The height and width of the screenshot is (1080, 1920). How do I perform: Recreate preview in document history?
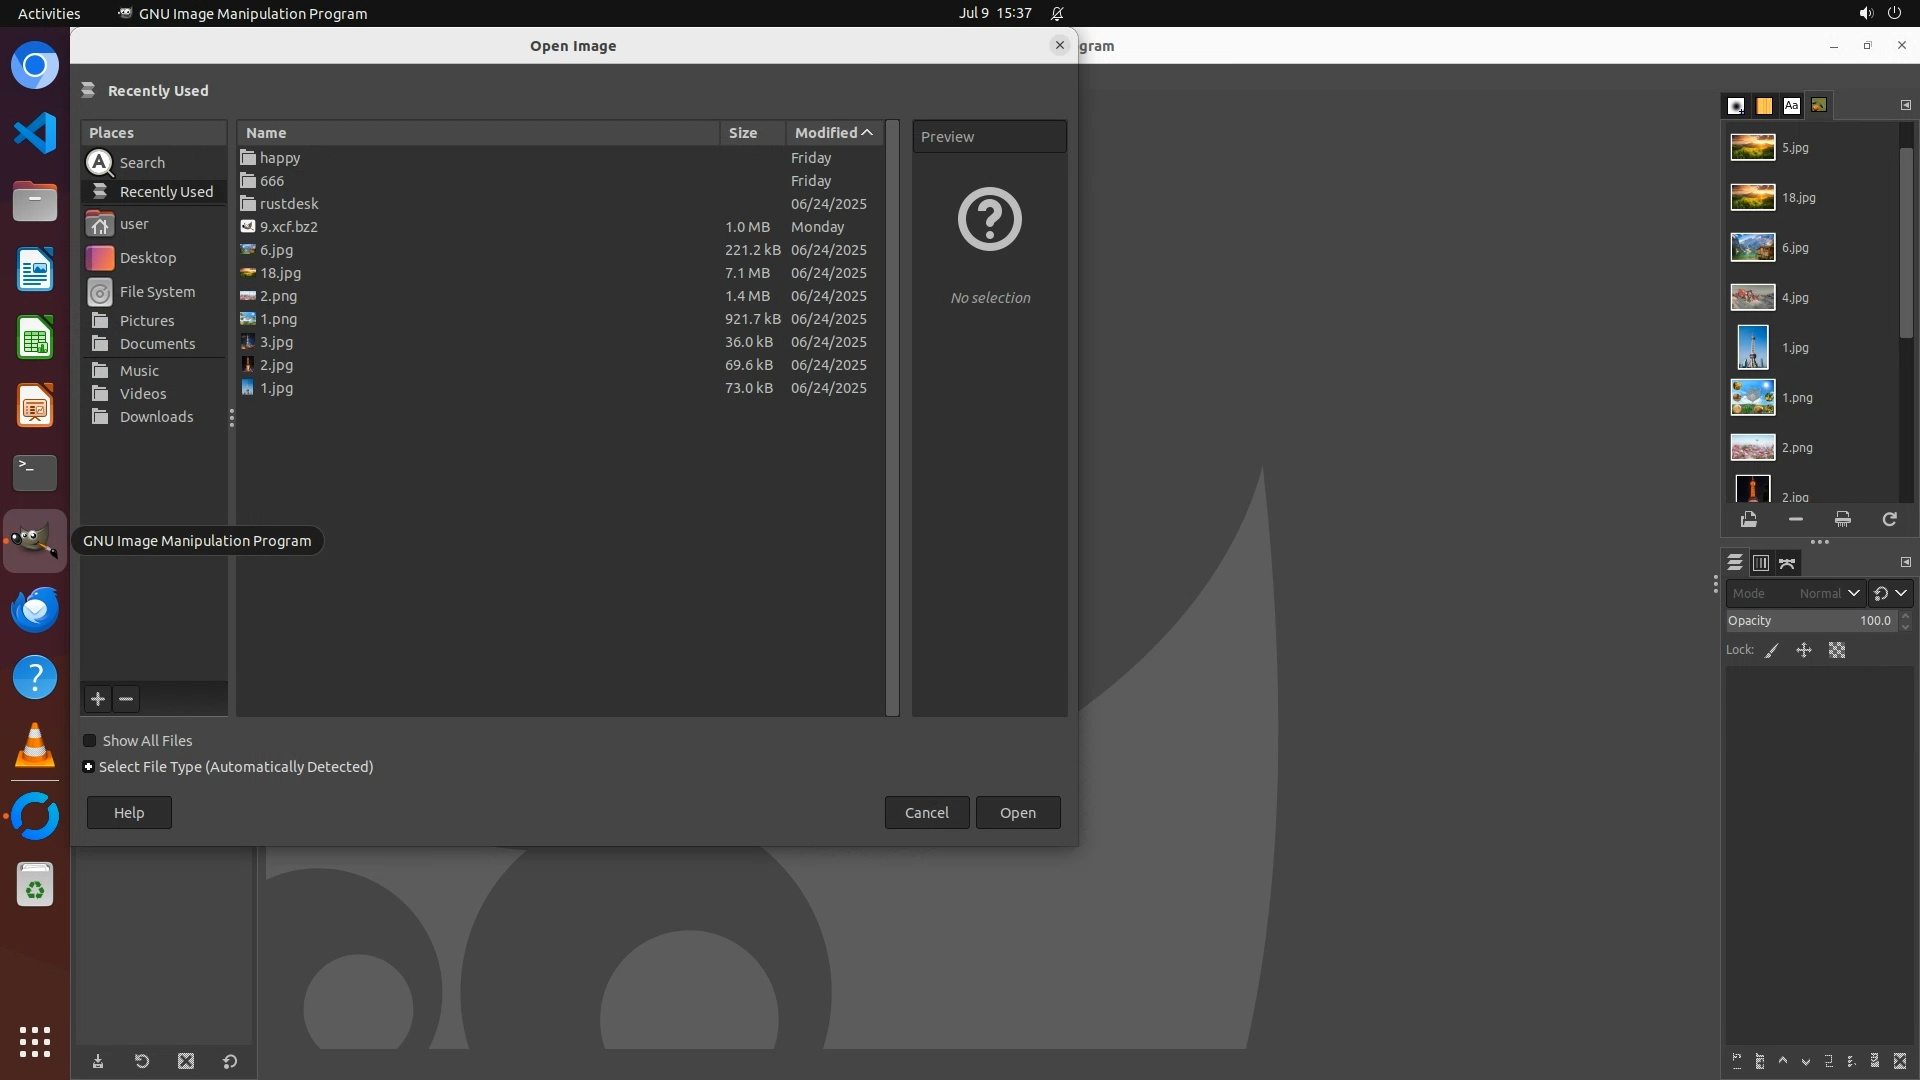1889,519
